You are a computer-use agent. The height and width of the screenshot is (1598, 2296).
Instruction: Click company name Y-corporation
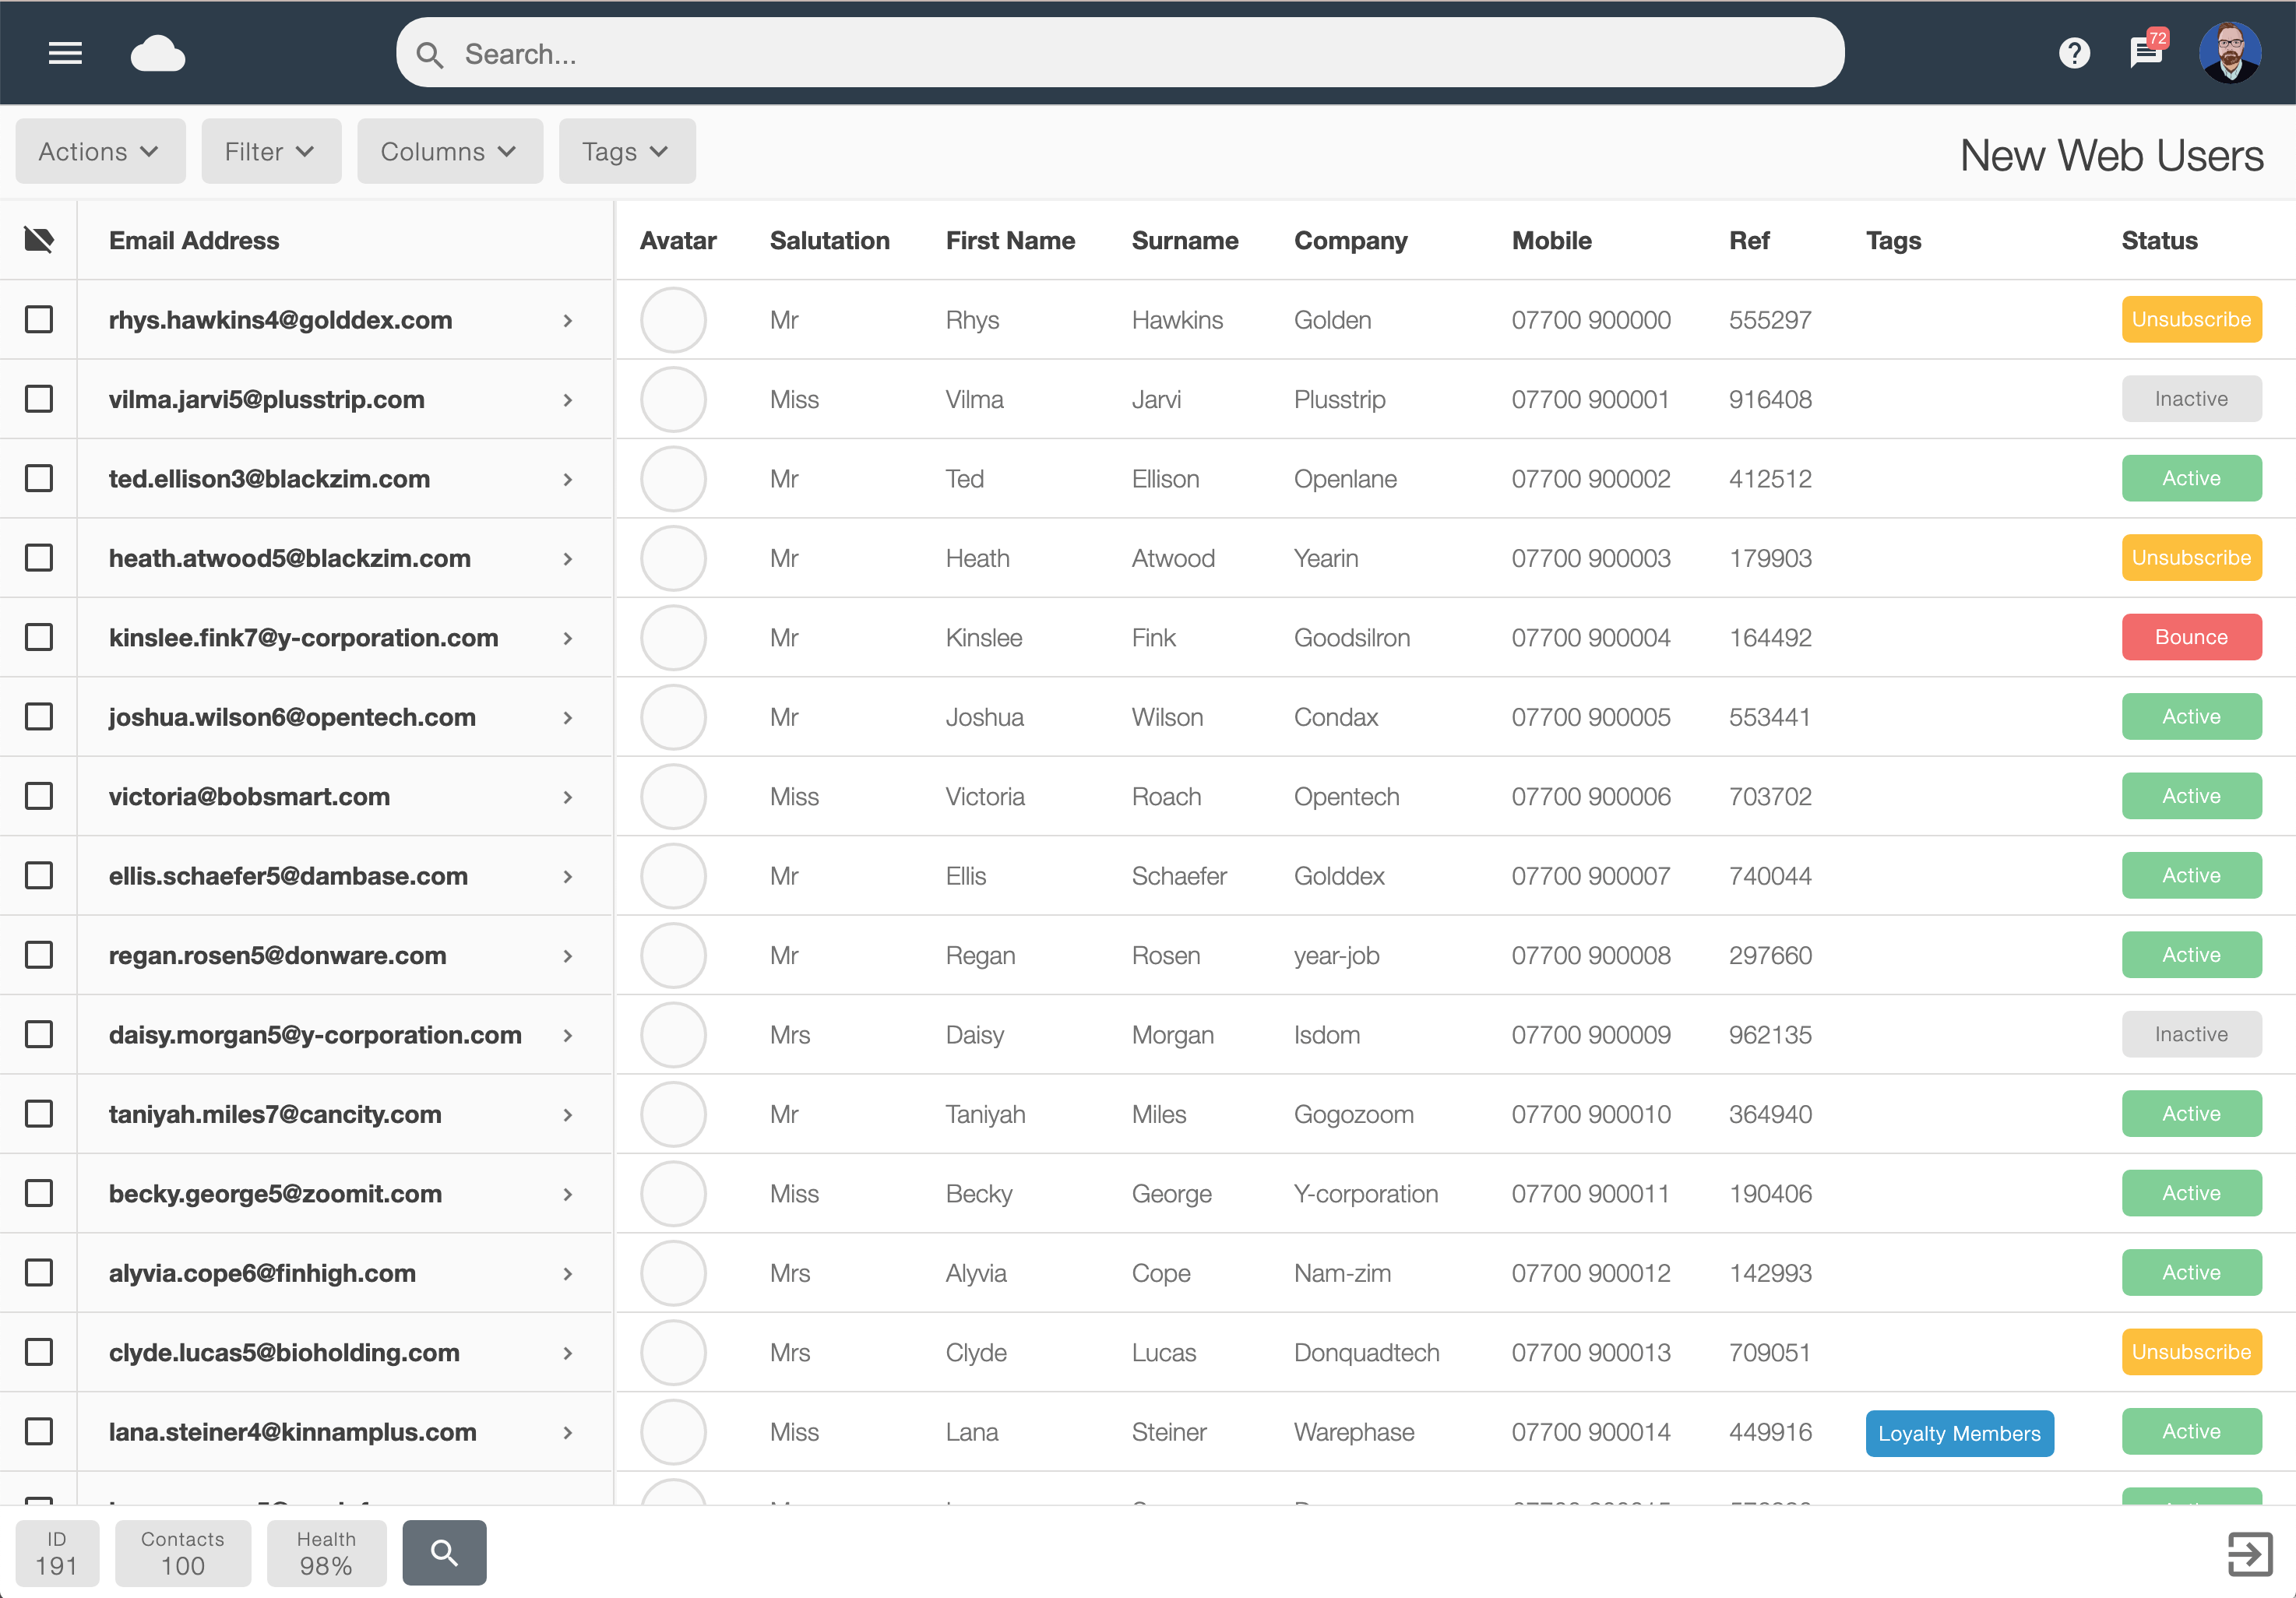pyautogui.click(x=1365, y=1193)
